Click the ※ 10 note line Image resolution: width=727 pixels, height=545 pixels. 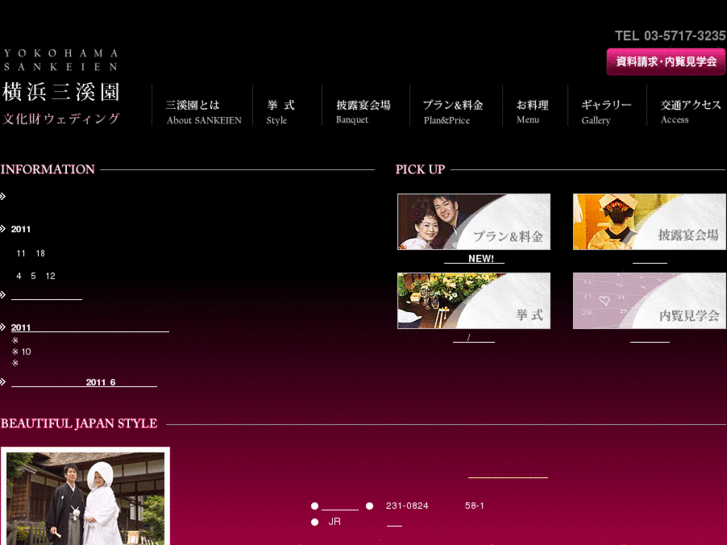21,352
